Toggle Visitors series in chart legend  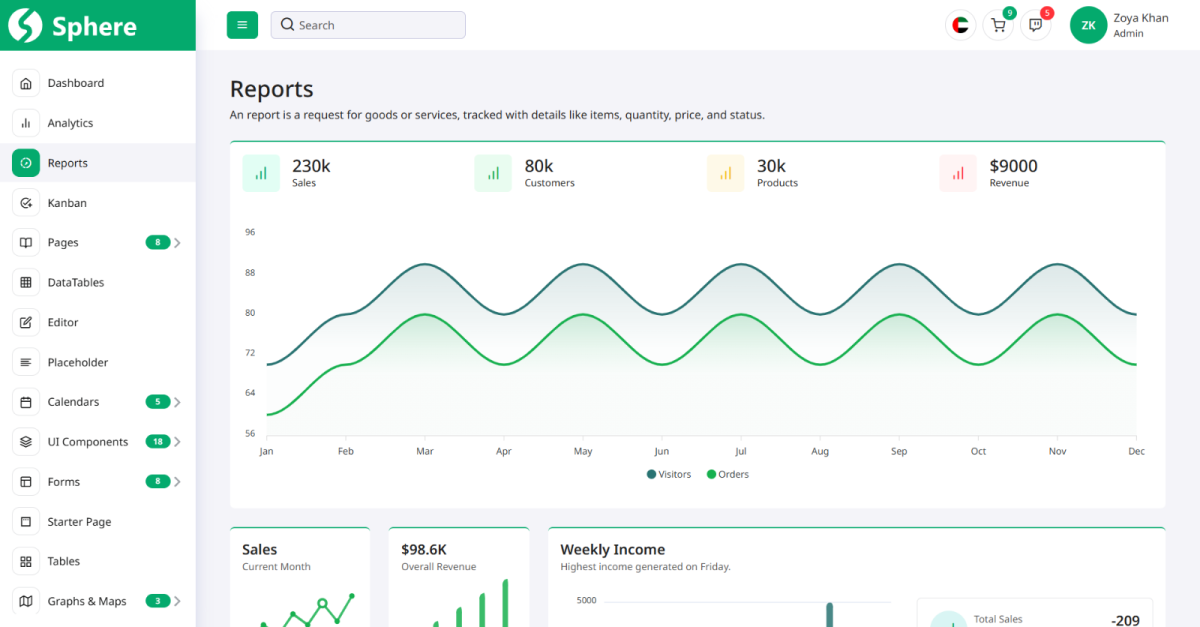point(669,474)
